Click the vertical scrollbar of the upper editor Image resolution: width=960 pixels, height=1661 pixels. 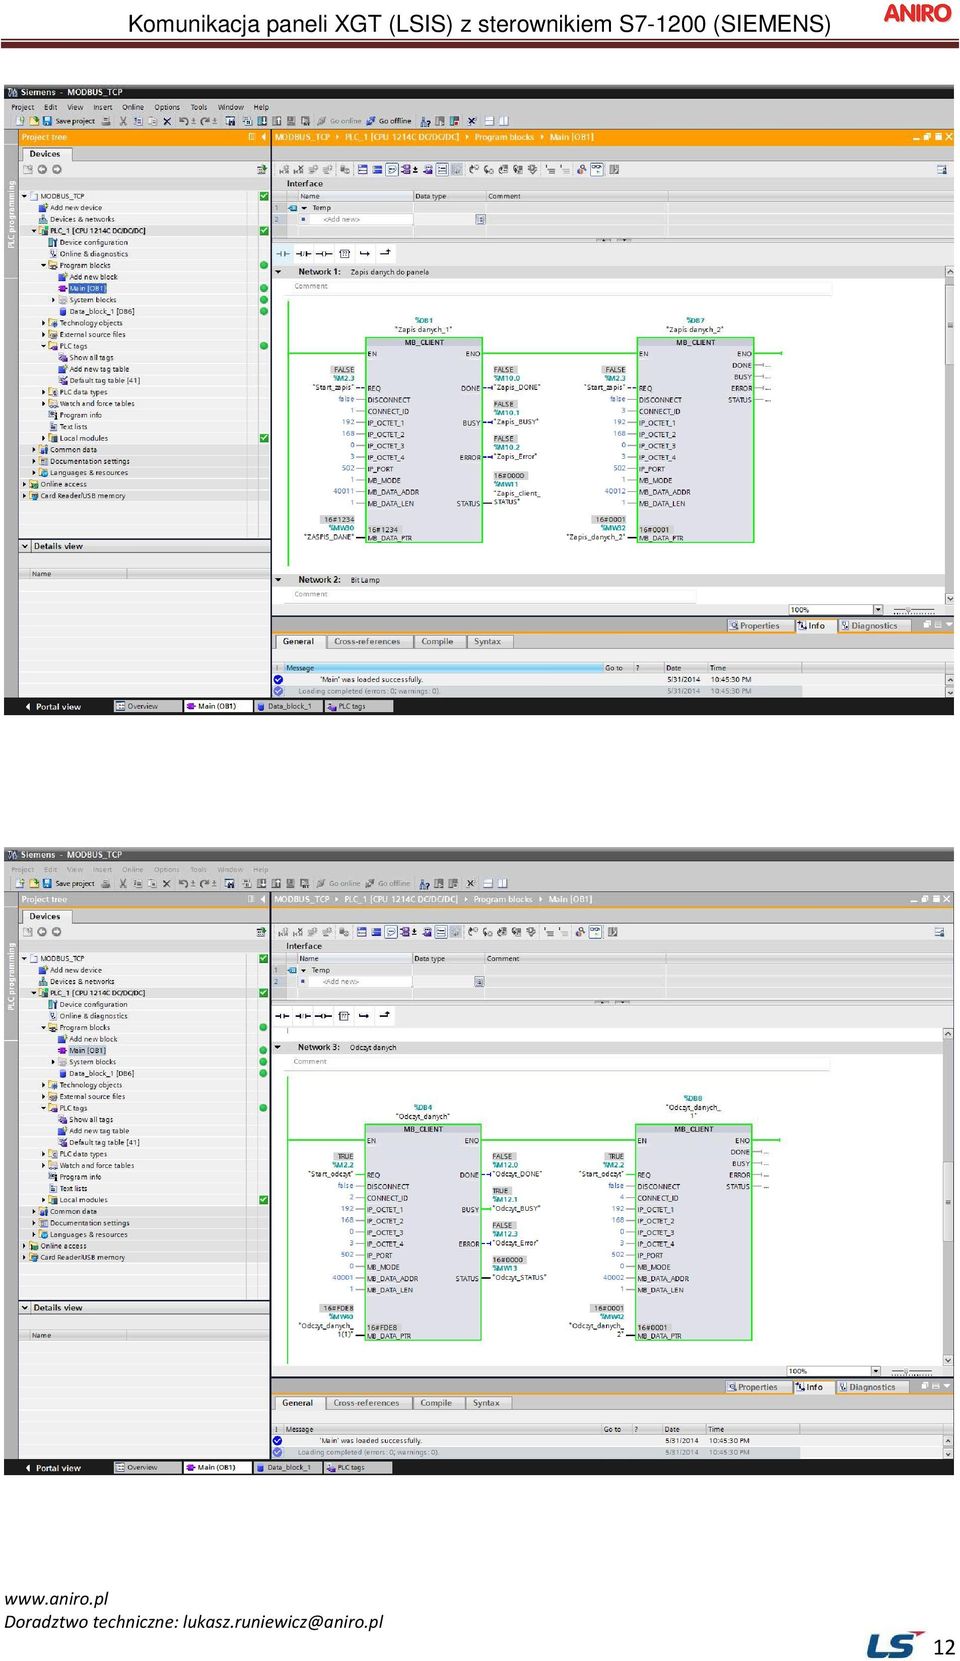click(x=948, y=435)
